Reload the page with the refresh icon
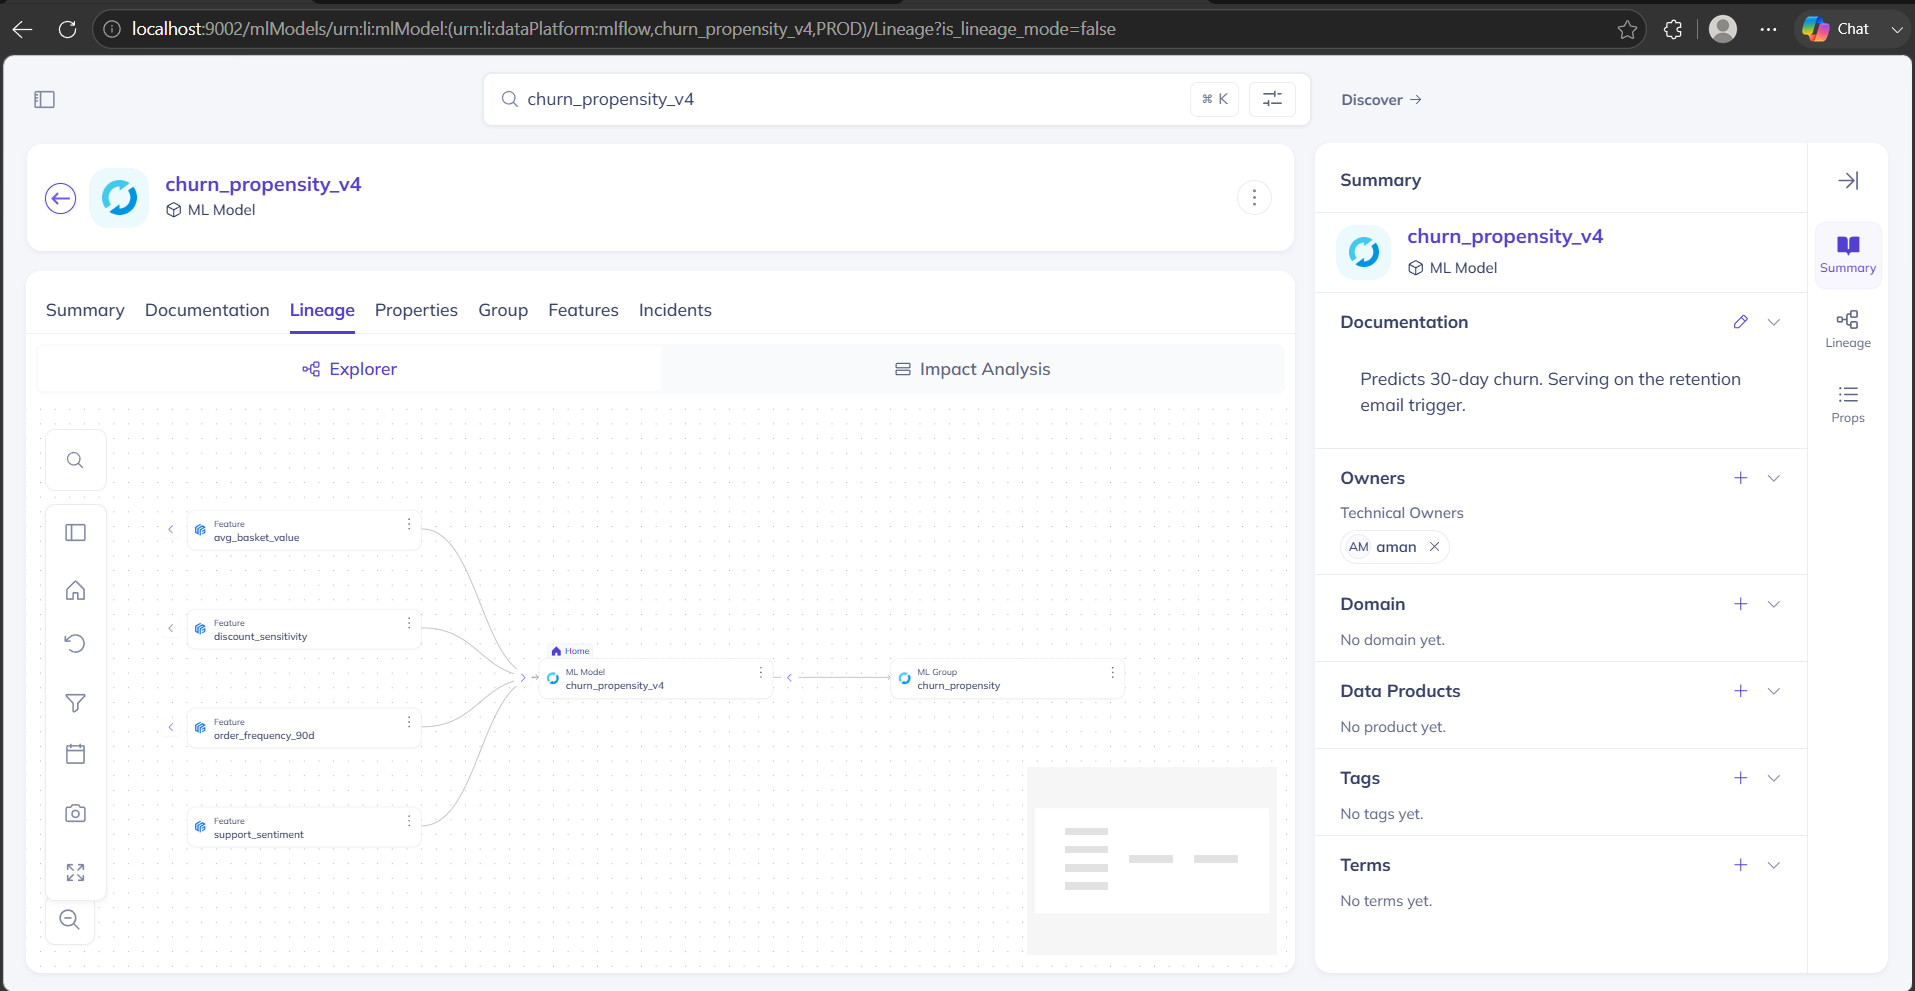Image resolution: width=1915 pixels, height=991 pixels. 67,29
